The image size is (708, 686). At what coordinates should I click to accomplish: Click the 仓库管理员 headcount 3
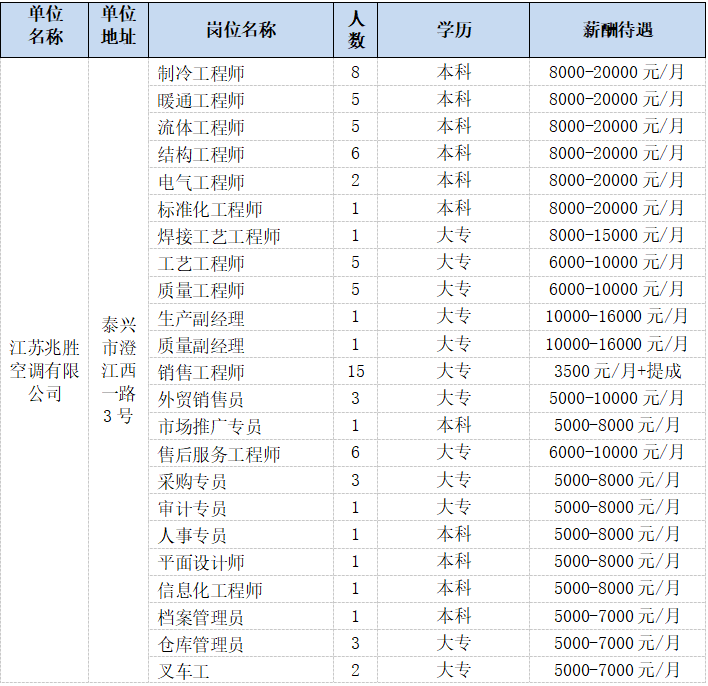coord(355,643)
